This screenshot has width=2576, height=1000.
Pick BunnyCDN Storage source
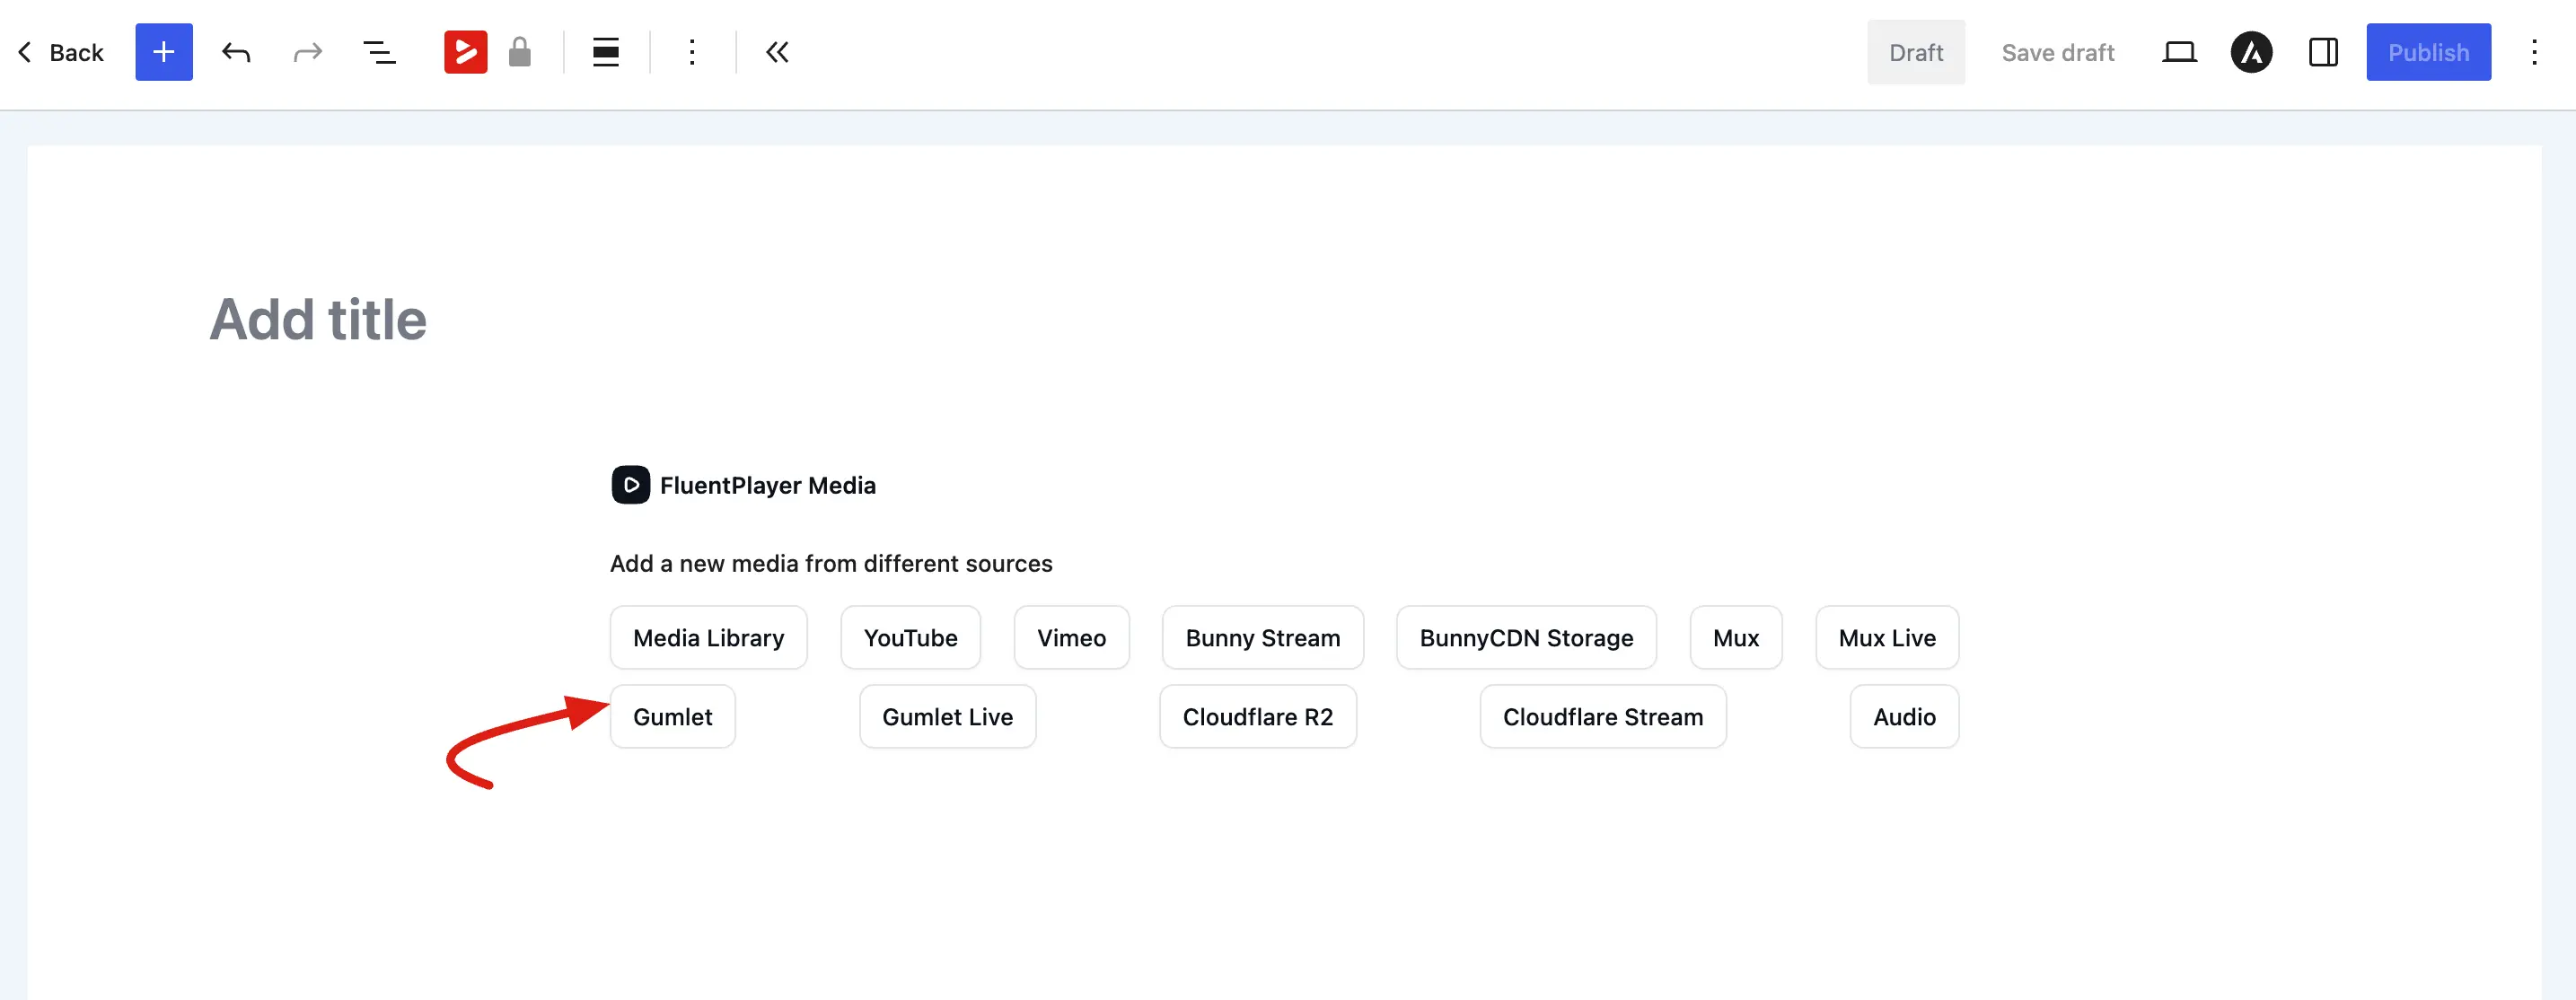(x=1526, y=637)
